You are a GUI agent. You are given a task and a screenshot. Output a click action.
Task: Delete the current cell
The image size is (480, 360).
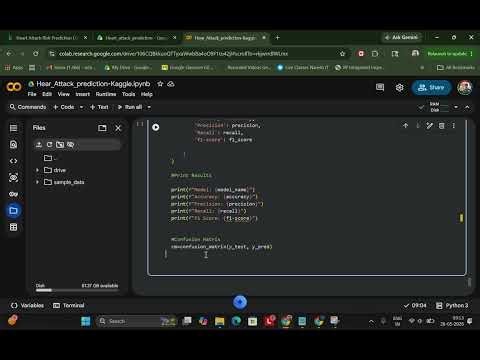coord(442,126)
